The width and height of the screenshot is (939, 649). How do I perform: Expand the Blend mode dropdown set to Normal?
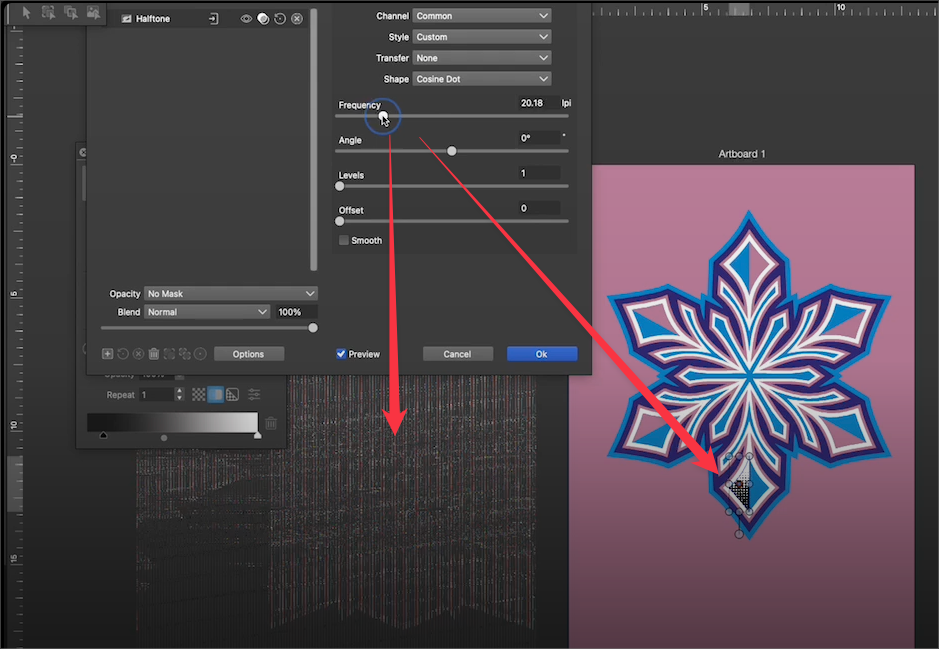(x=207, y=312)
